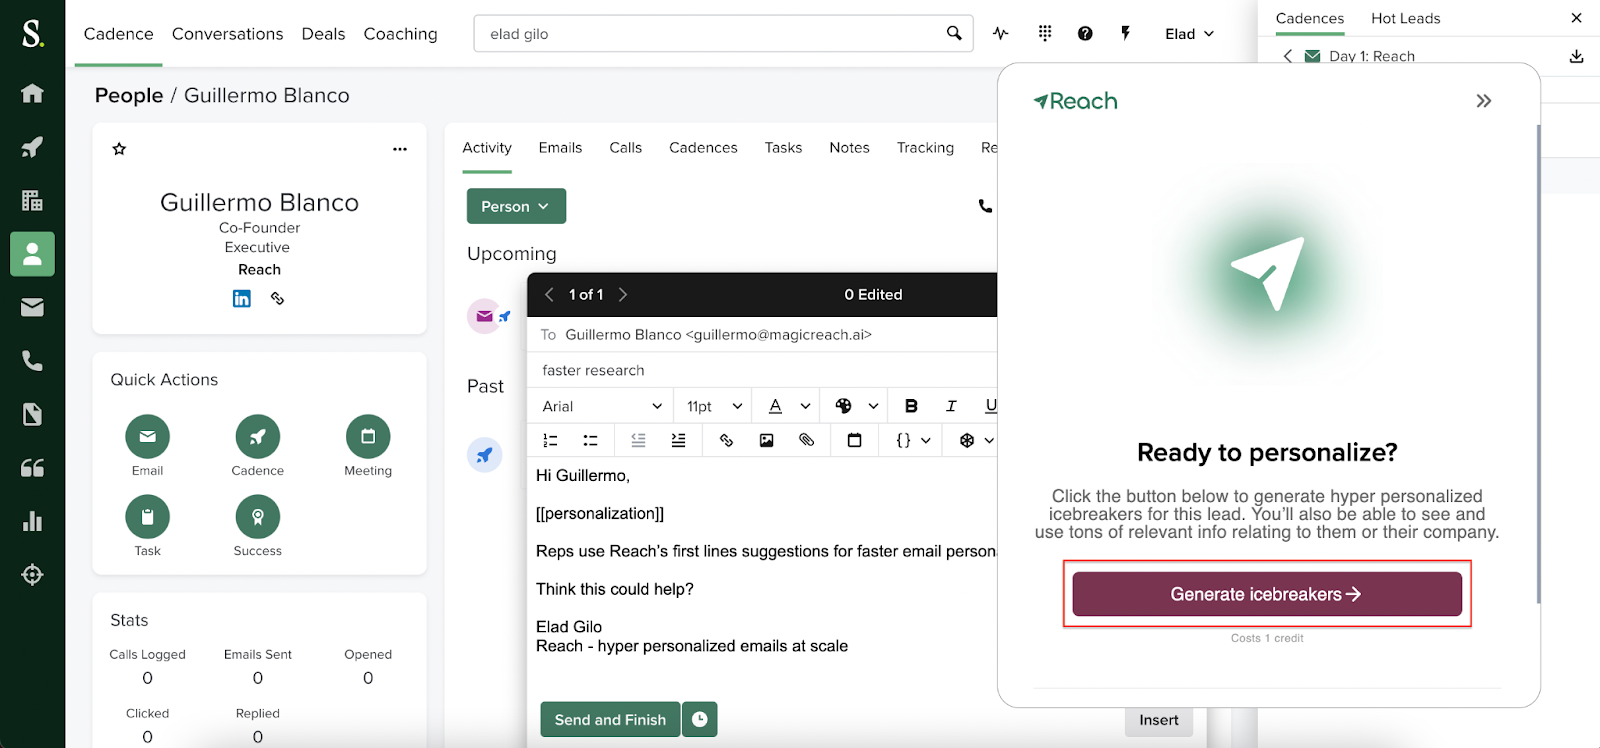Increase the indent in the editor
Image resolution: width=1600 pixels, height=748 pixels.
pos(679,440)
